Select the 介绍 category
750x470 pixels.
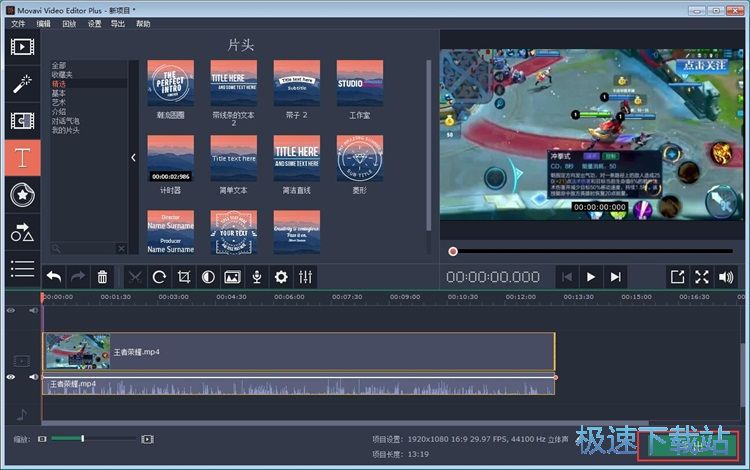pos(58,111)
